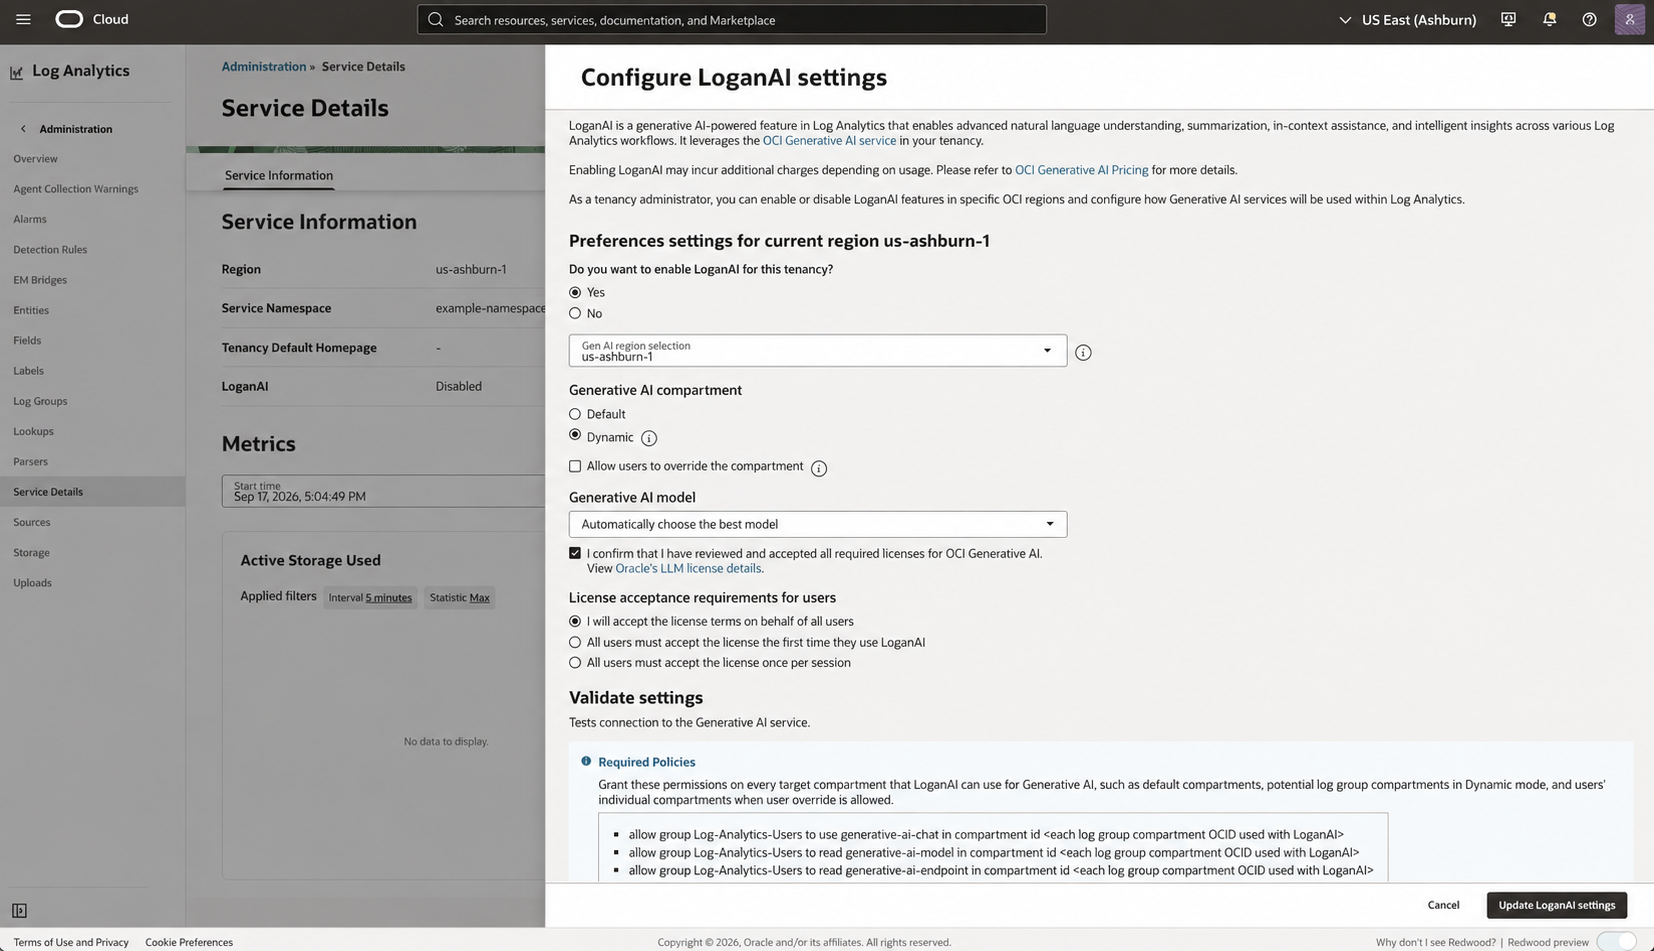Click Why don't I see Redwood link
The height and width of the screenshot is (951, 1654).
(x=1435, y=942)
